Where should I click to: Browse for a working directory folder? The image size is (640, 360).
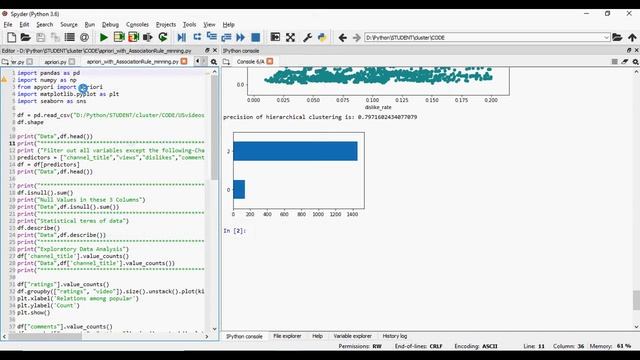point(617,38)
